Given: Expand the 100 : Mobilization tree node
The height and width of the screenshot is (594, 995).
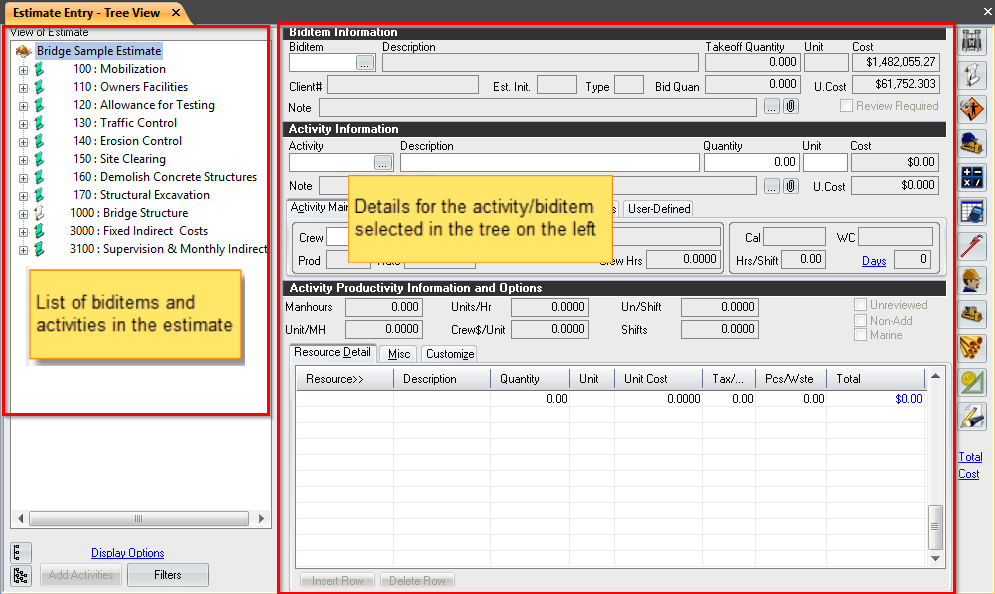Looking at the screenshot, I should point(23,70).
